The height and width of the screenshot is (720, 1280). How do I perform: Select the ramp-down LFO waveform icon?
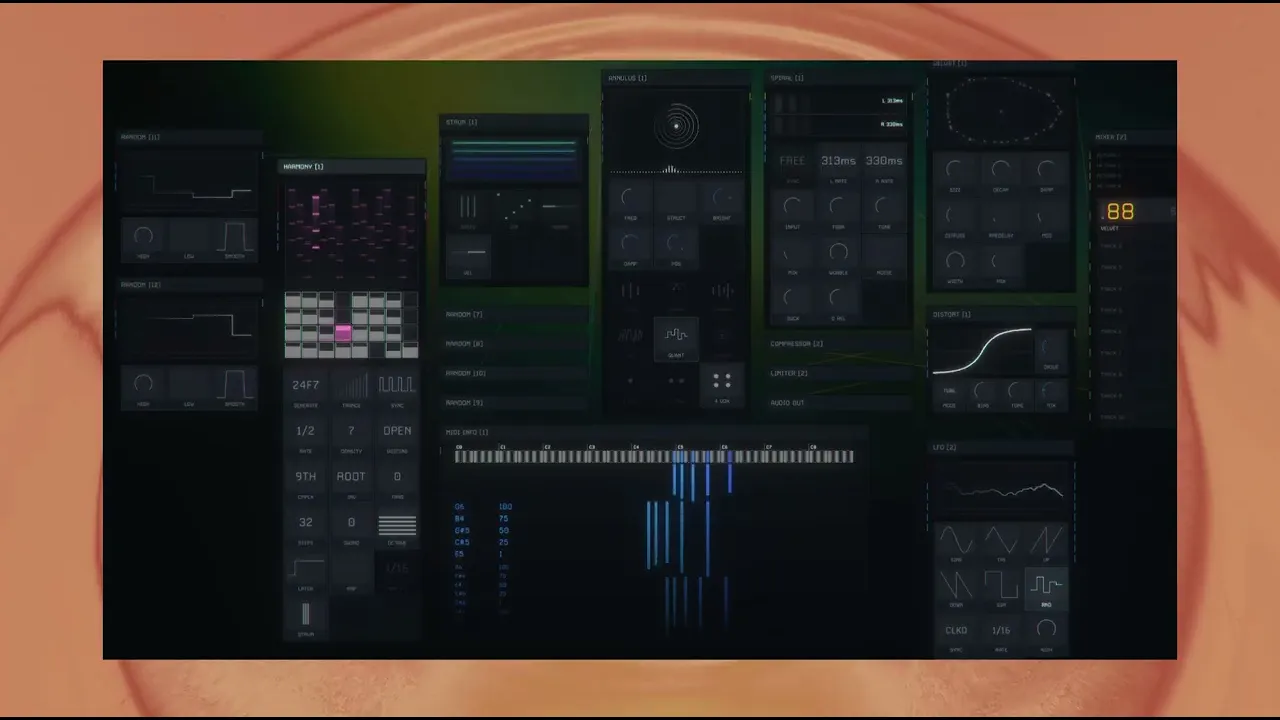[955, 585]
